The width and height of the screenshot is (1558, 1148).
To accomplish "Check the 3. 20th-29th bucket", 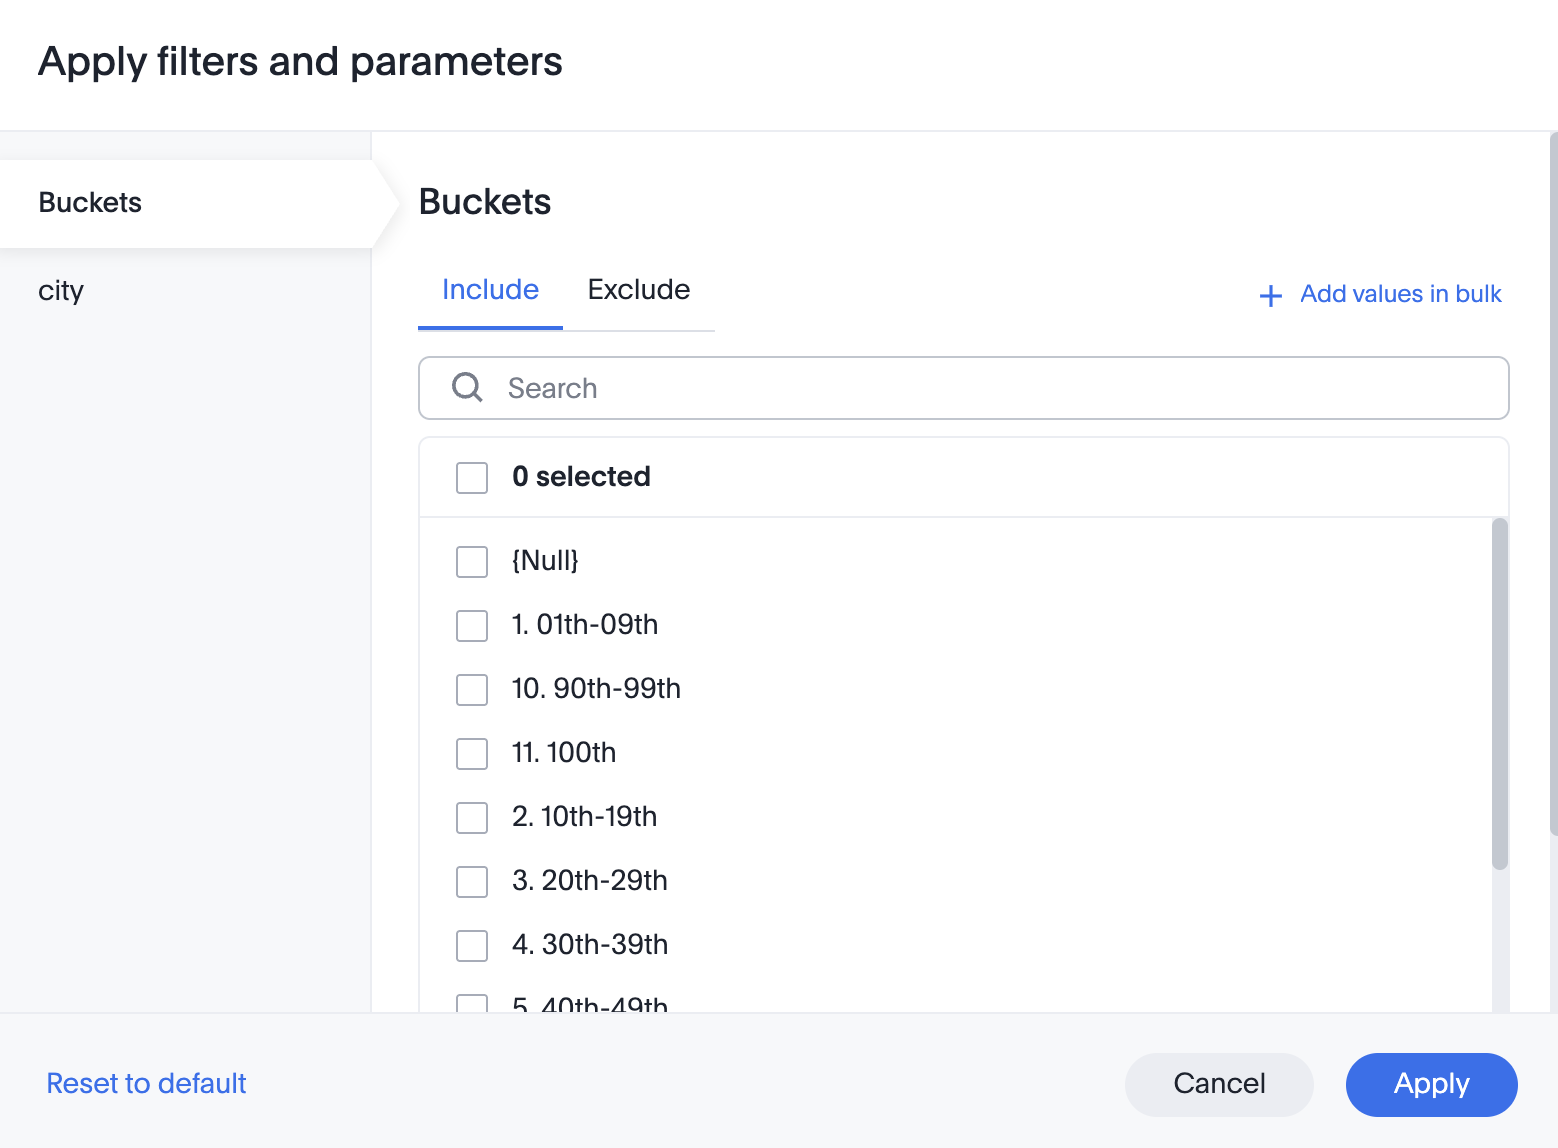I will tap(471, 882).
